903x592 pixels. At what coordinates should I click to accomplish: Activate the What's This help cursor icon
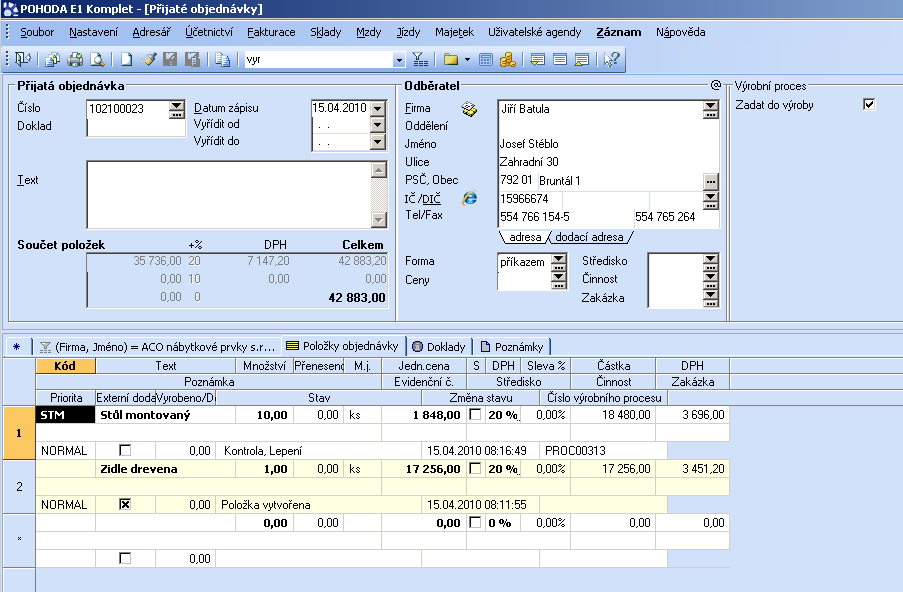[611, 59]
